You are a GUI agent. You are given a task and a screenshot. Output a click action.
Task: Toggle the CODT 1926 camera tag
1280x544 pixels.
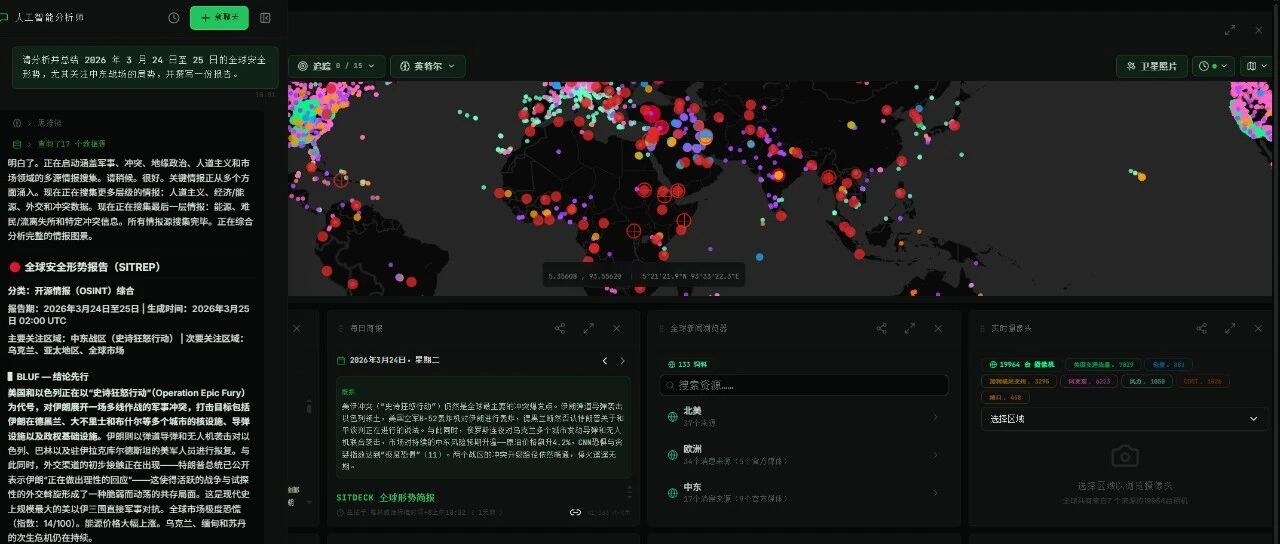click(1203, 381)
